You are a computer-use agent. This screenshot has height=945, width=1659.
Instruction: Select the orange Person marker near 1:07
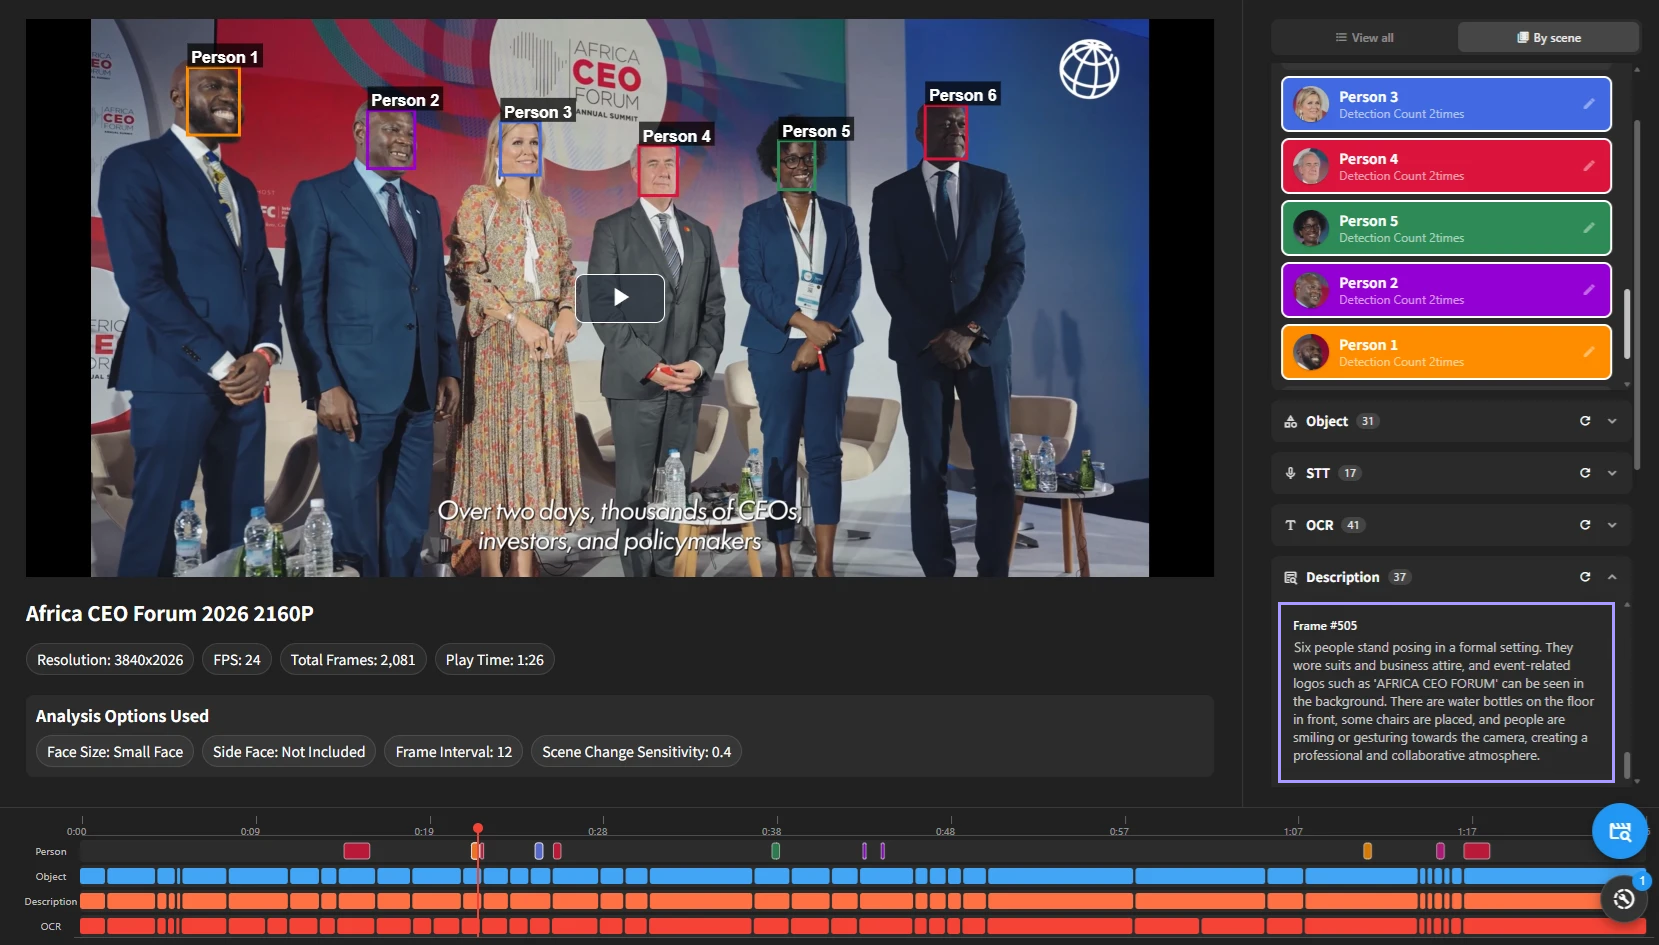(x=1367, y=851)
